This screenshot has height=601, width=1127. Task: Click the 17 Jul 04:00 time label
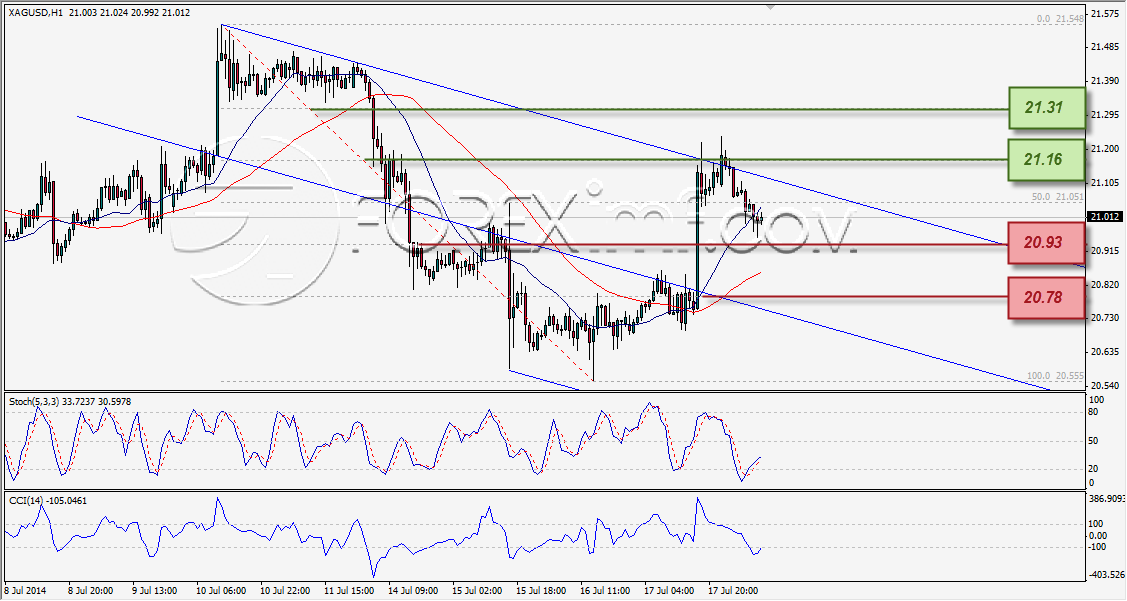pyautogui.click(x=668, y=591)
